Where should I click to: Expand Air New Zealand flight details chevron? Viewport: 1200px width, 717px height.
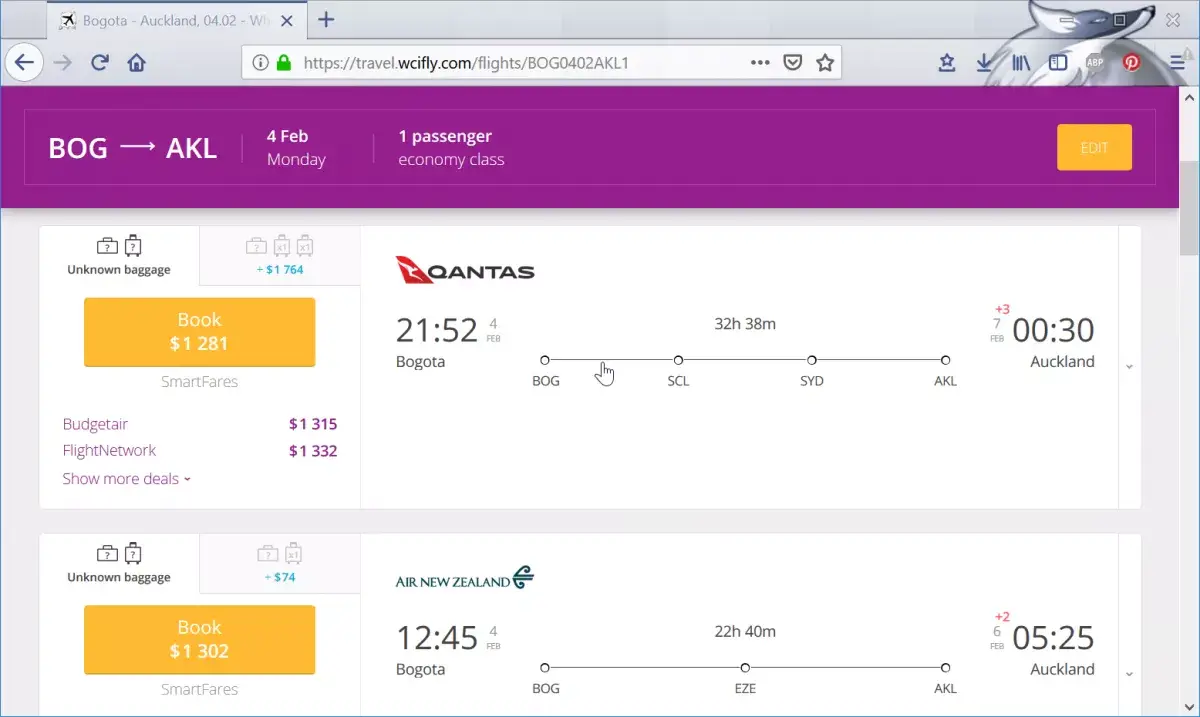pos(1129,674)
